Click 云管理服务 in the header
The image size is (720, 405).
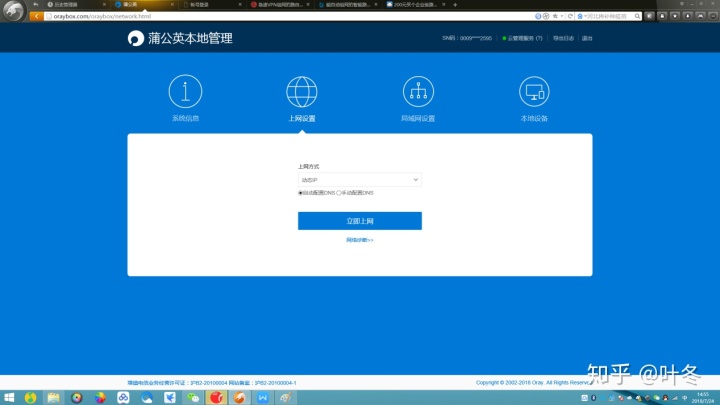click(x=522, y=38)
